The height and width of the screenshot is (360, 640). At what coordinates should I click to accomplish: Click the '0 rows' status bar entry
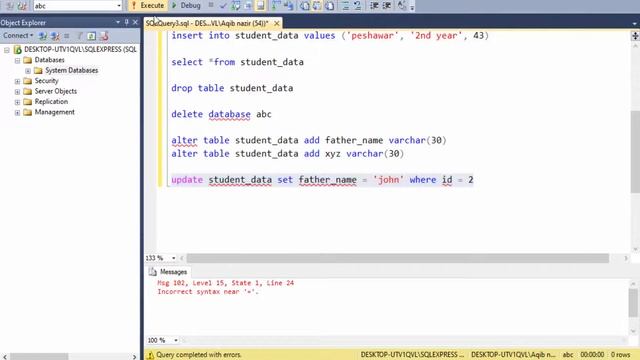[x=620, y=355]
